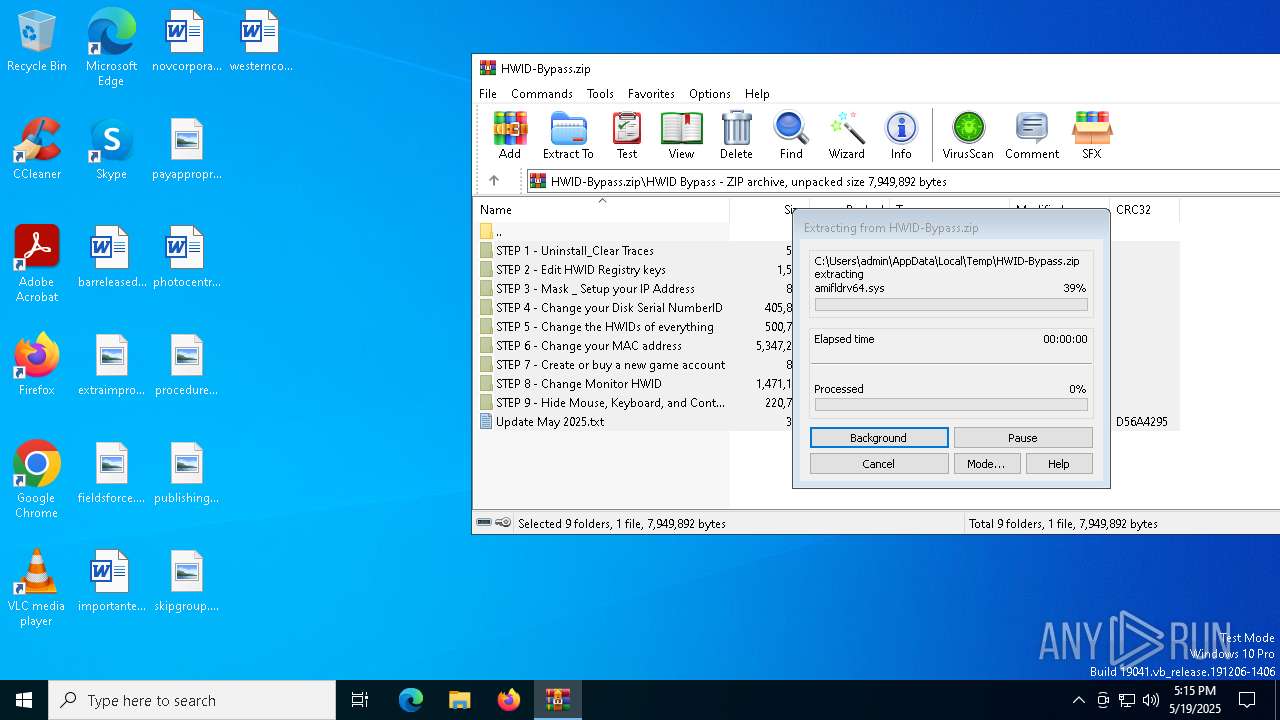Screen dimensions: 1280x720
Task: Click the Test archive icon
Action: point(627,135)
